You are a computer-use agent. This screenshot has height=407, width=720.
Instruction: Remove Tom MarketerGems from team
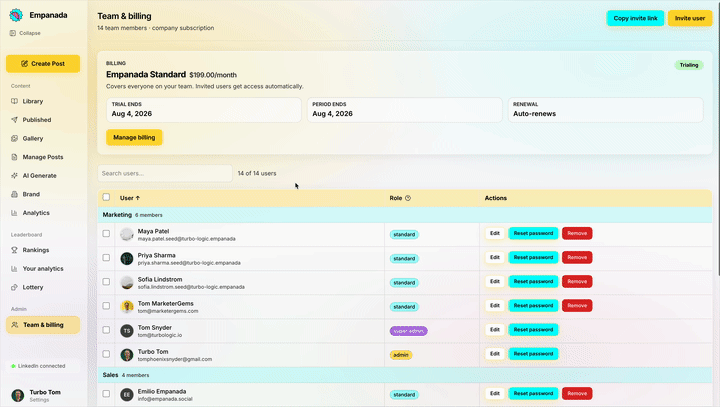pyautogui.click(x=577, y=305)
